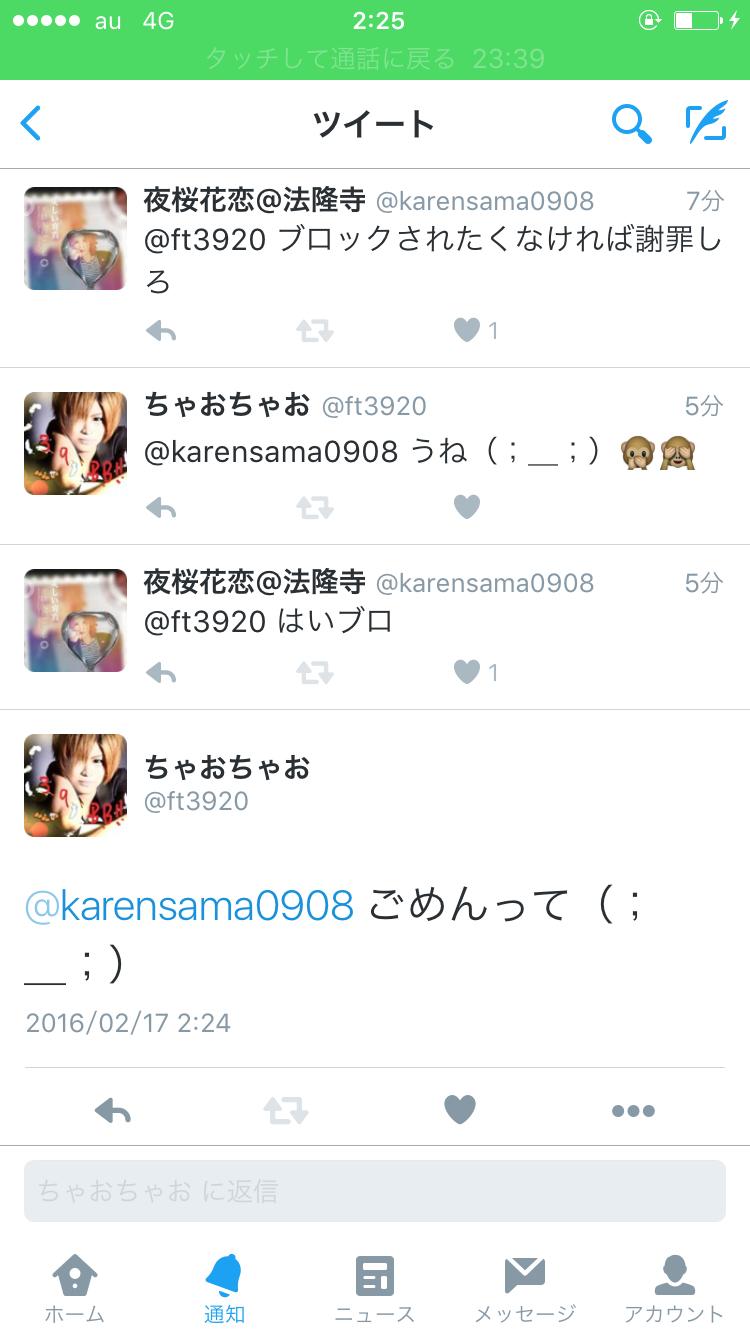Open 夜桜花恋 avatar on first tweet
The width and height of the screenshot is (750, 1334).
tap(76, 239)
